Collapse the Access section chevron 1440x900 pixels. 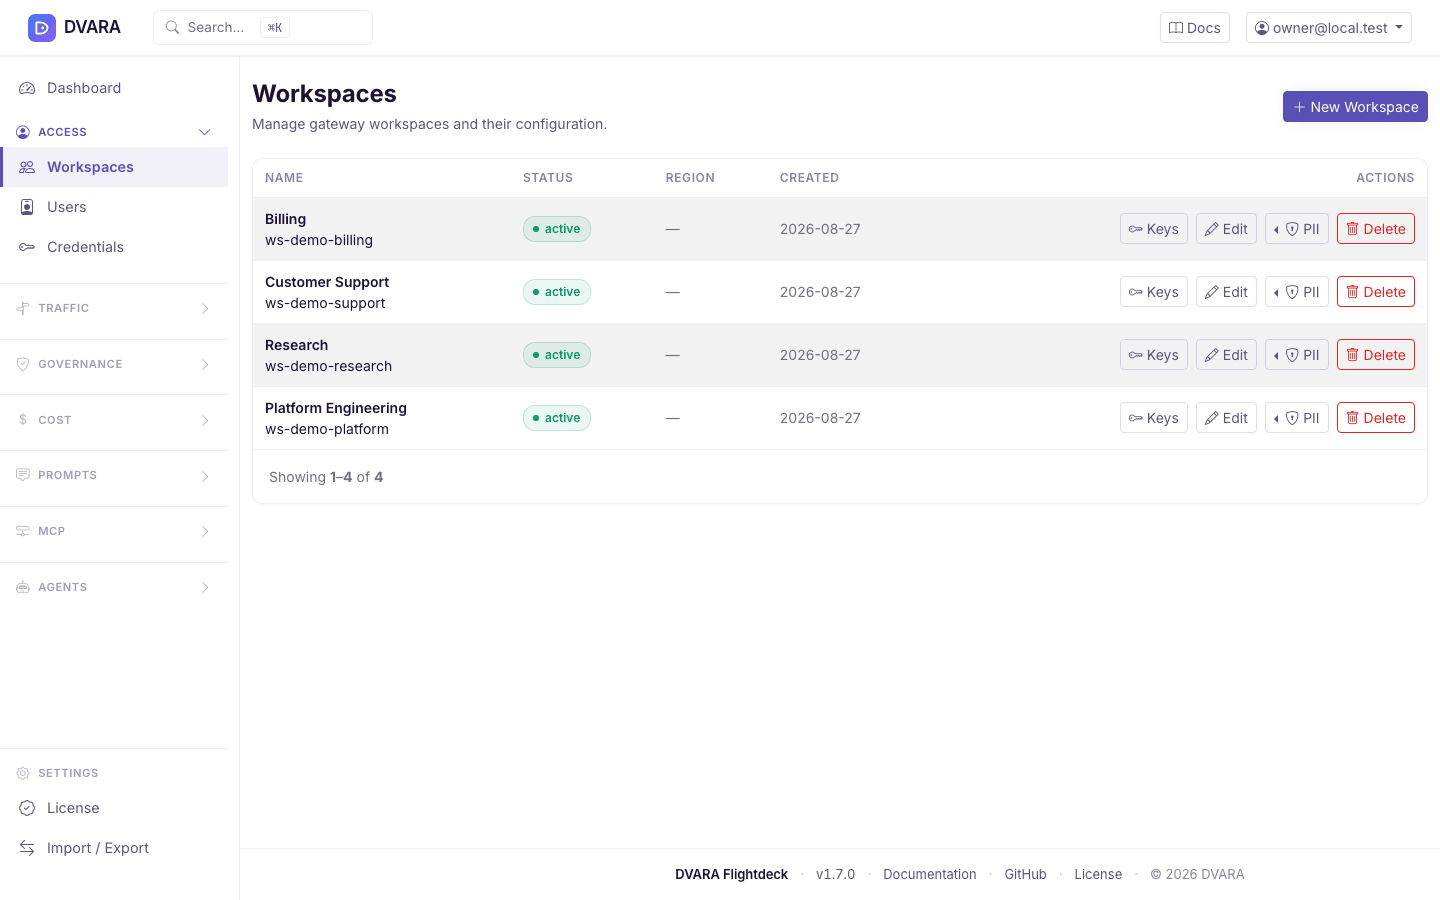click(x=205, y=132)
